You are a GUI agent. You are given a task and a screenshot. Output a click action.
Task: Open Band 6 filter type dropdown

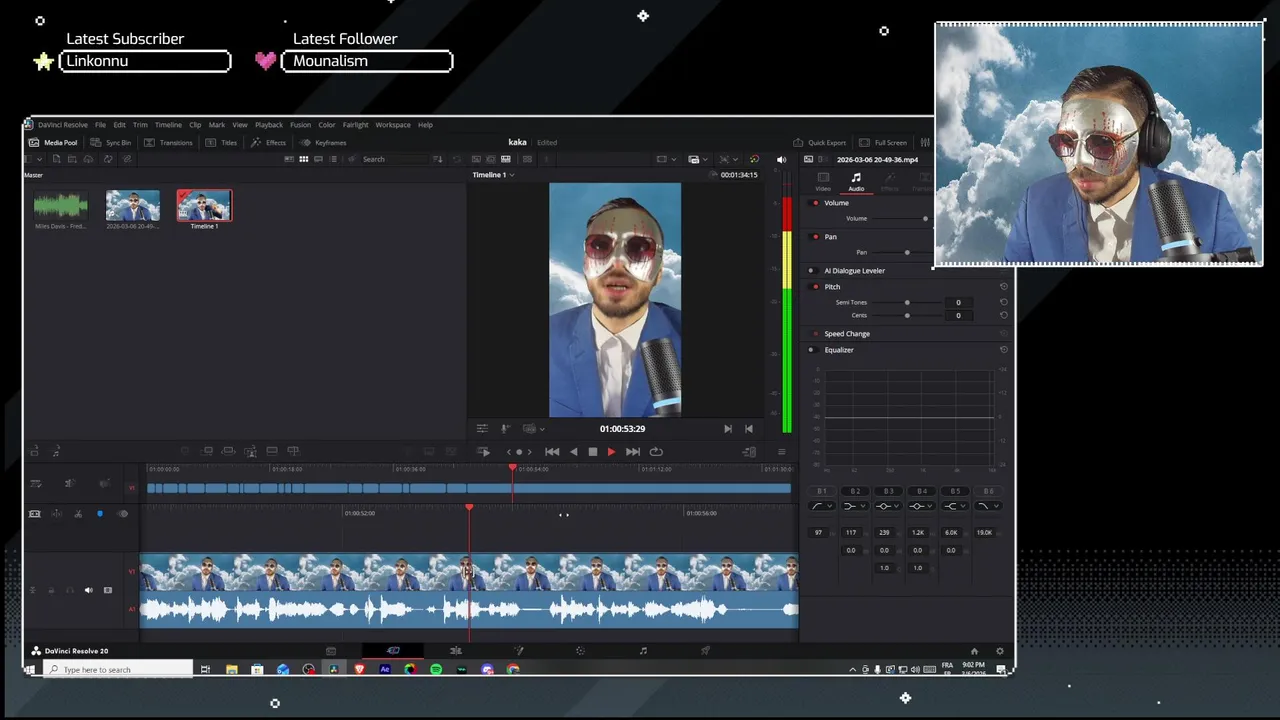pos(987,506)
